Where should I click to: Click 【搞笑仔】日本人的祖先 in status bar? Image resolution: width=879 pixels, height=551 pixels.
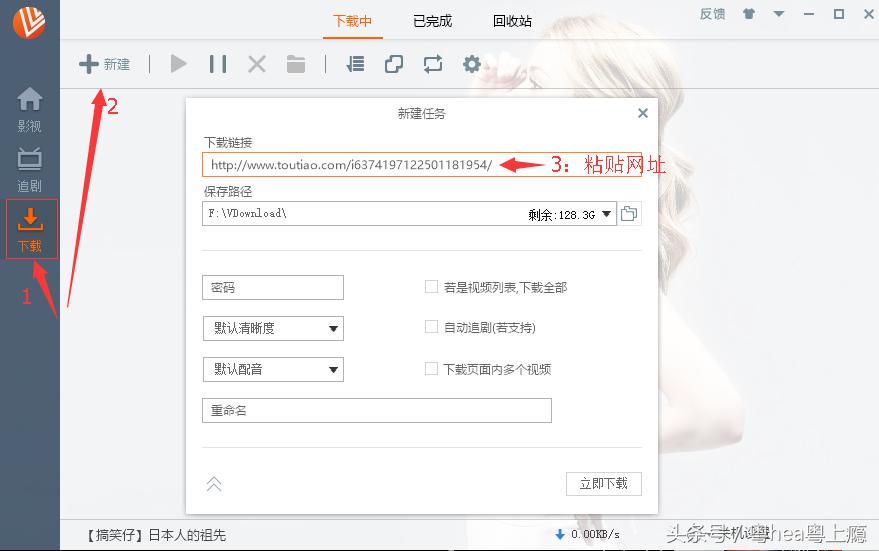155,535
